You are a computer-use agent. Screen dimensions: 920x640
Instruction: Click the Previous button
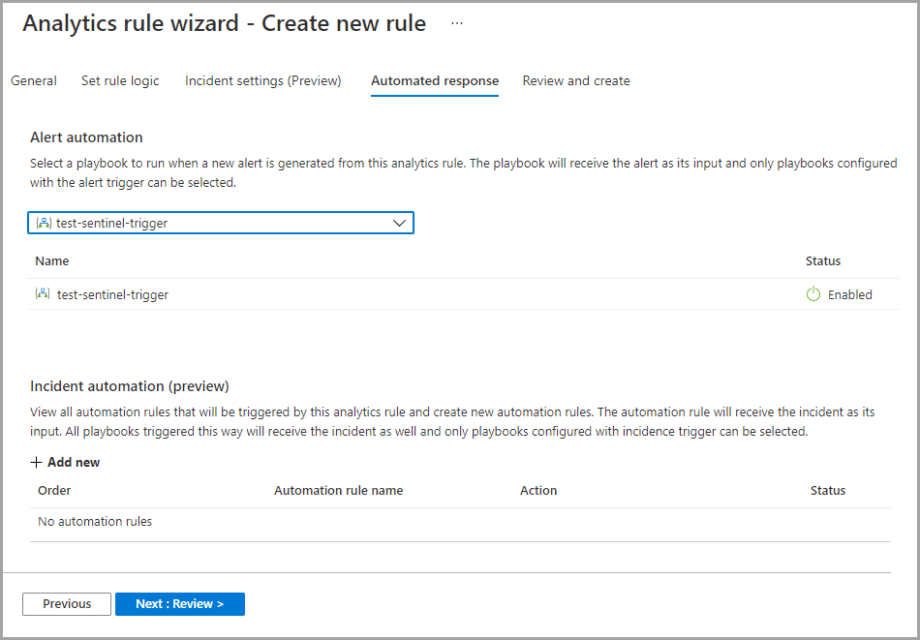coord(67,604)
